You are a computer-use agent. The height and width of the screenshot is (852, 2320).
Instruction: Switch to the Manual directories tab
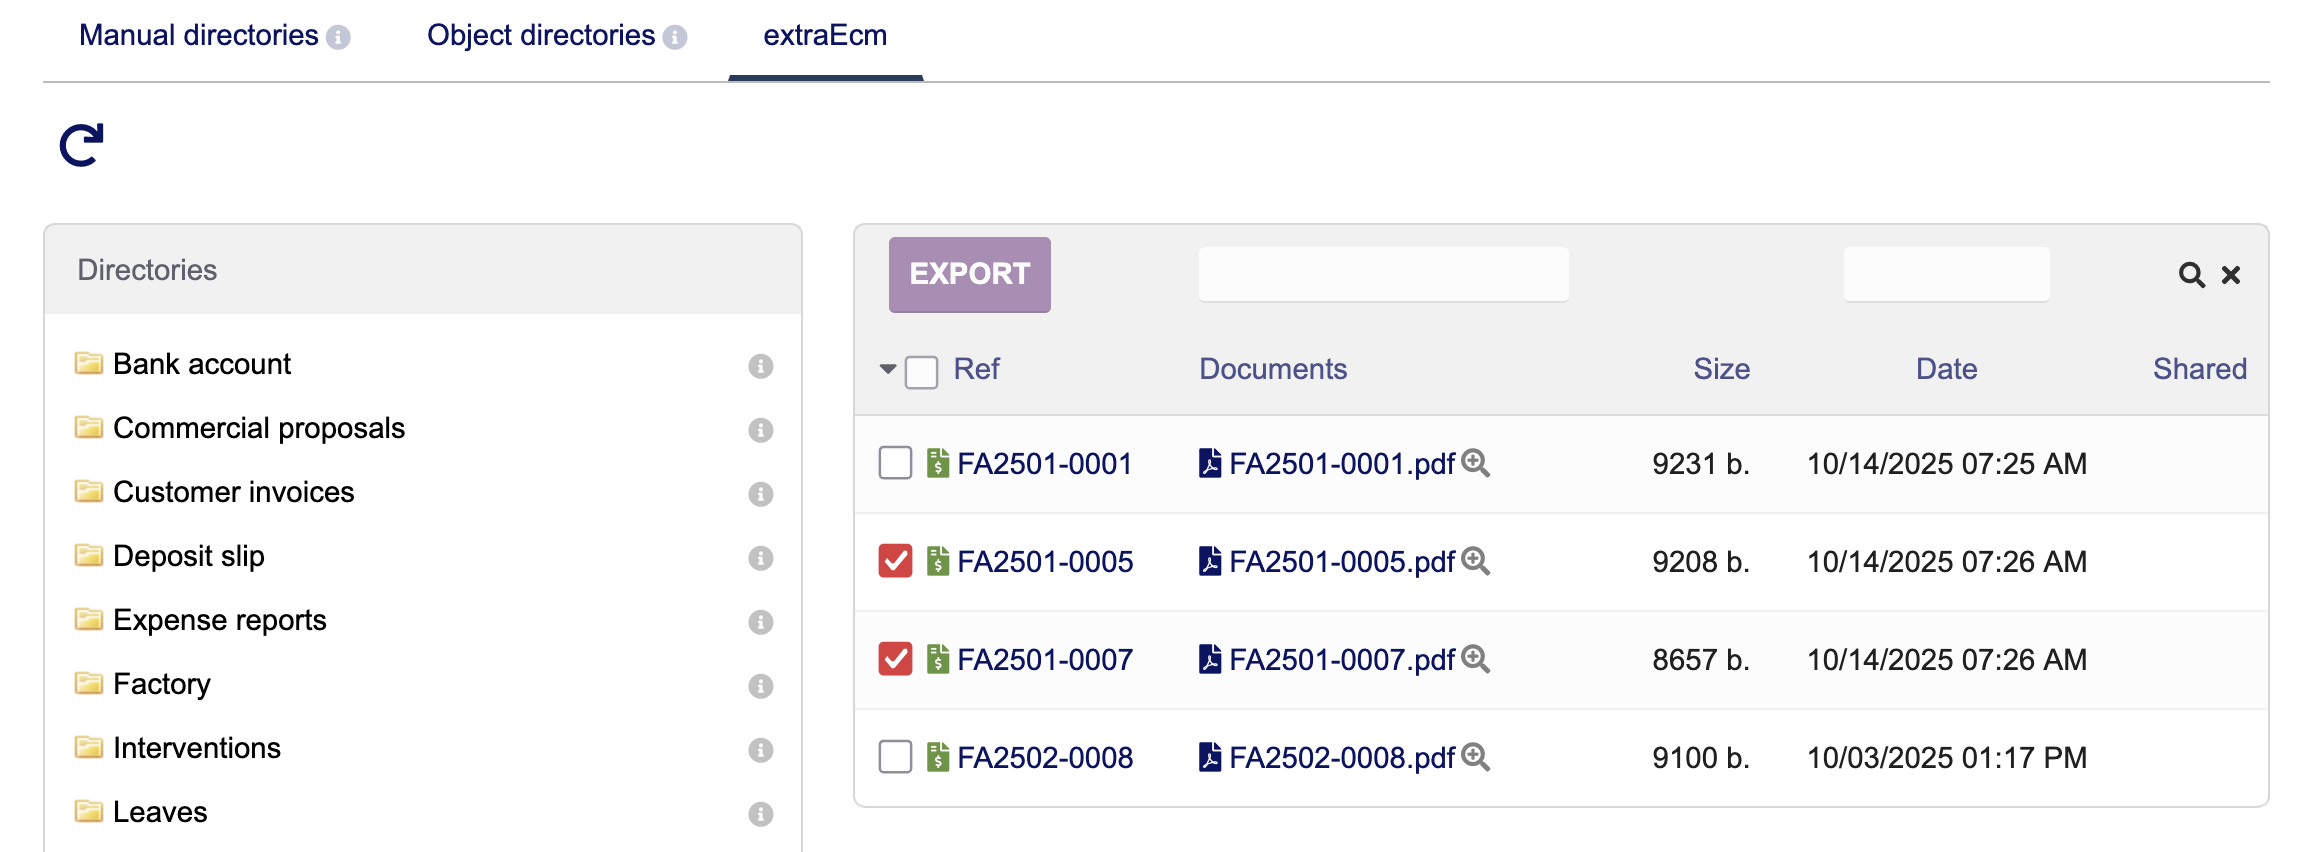tap(198, 36)
